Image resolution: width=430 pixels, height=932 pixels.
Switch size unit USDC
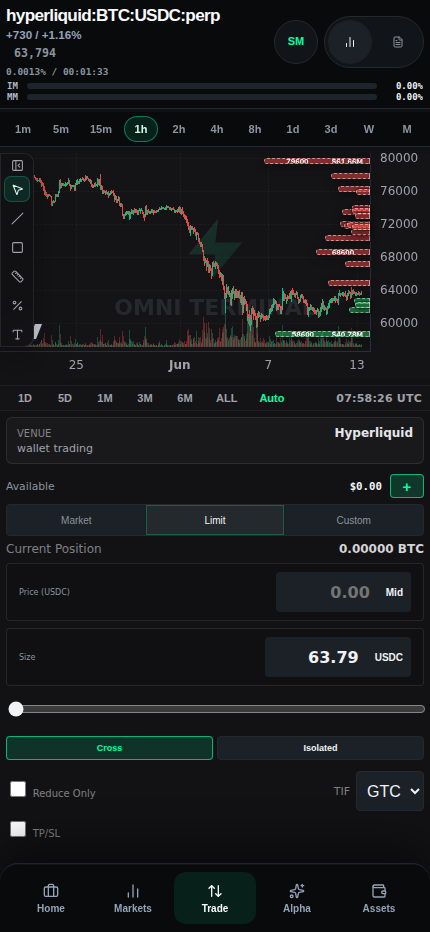click(388, 657)
